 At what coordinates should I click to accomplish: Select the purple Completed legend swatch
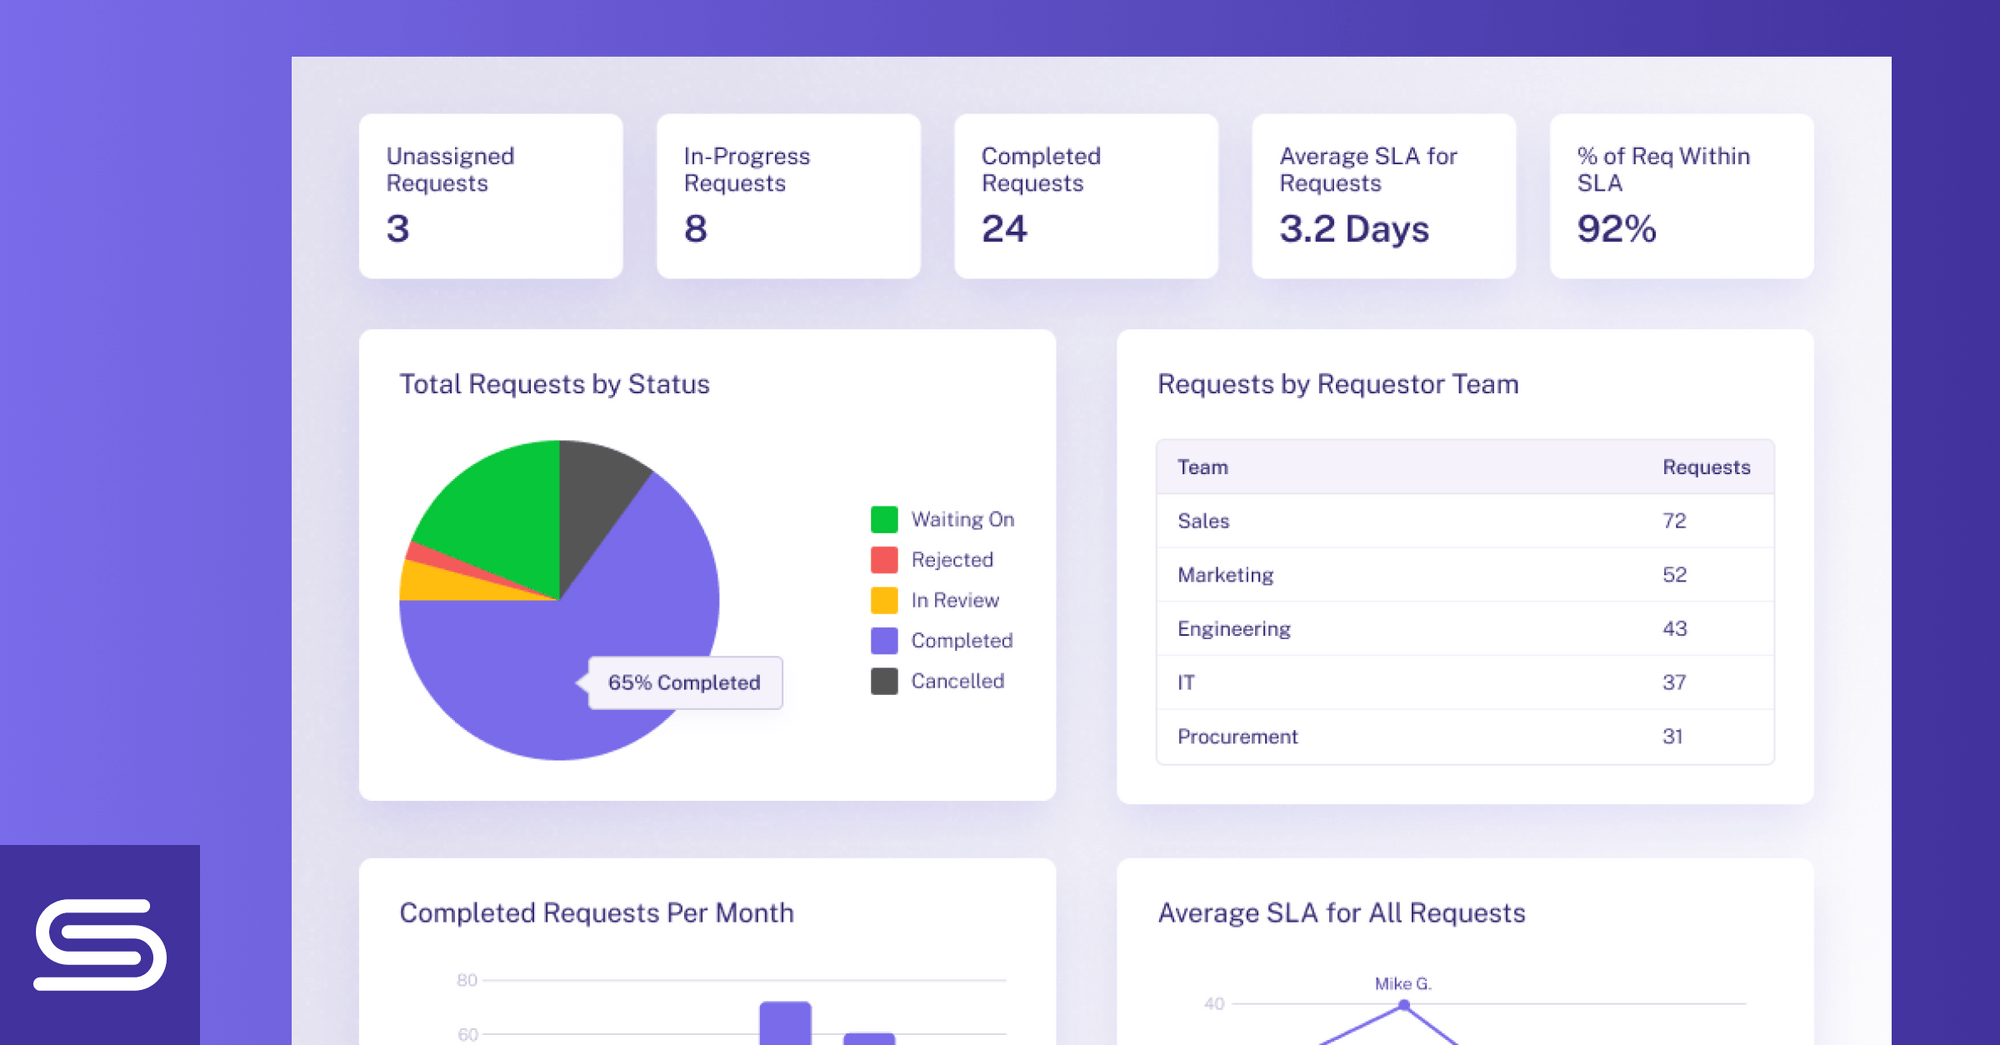click(x=884, y=640)
